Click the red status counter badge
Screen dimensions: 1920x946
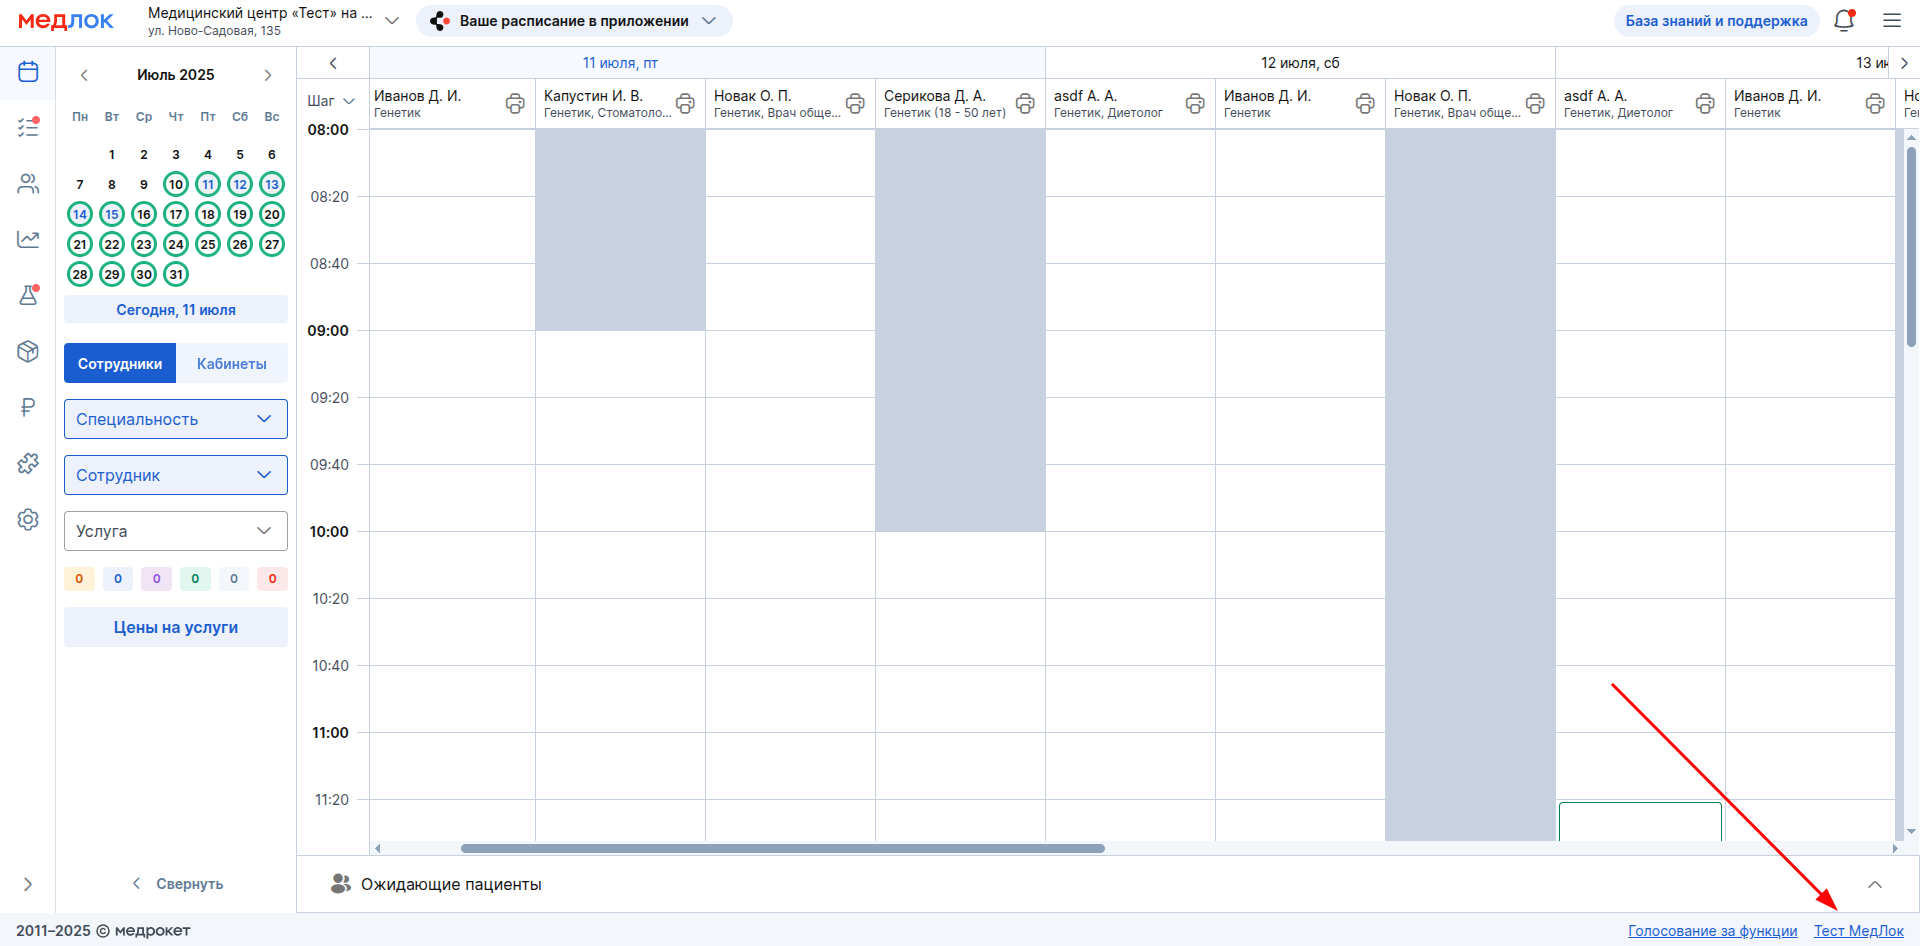tap(272, 579)
